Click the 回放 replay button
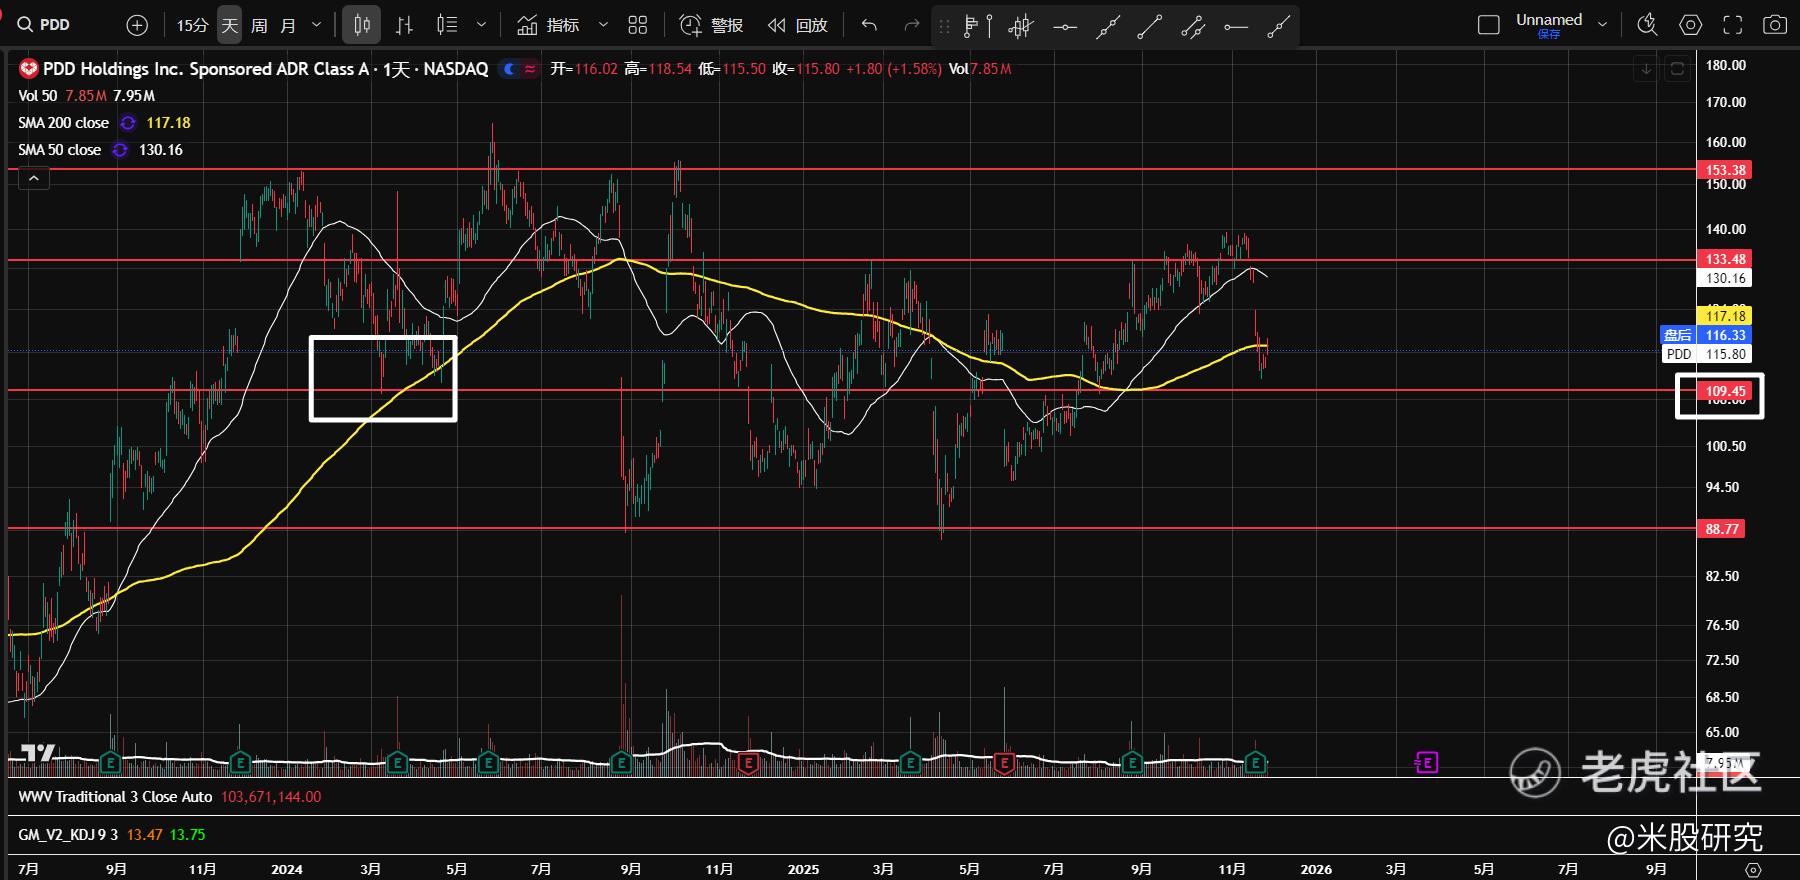 [798, 25]
